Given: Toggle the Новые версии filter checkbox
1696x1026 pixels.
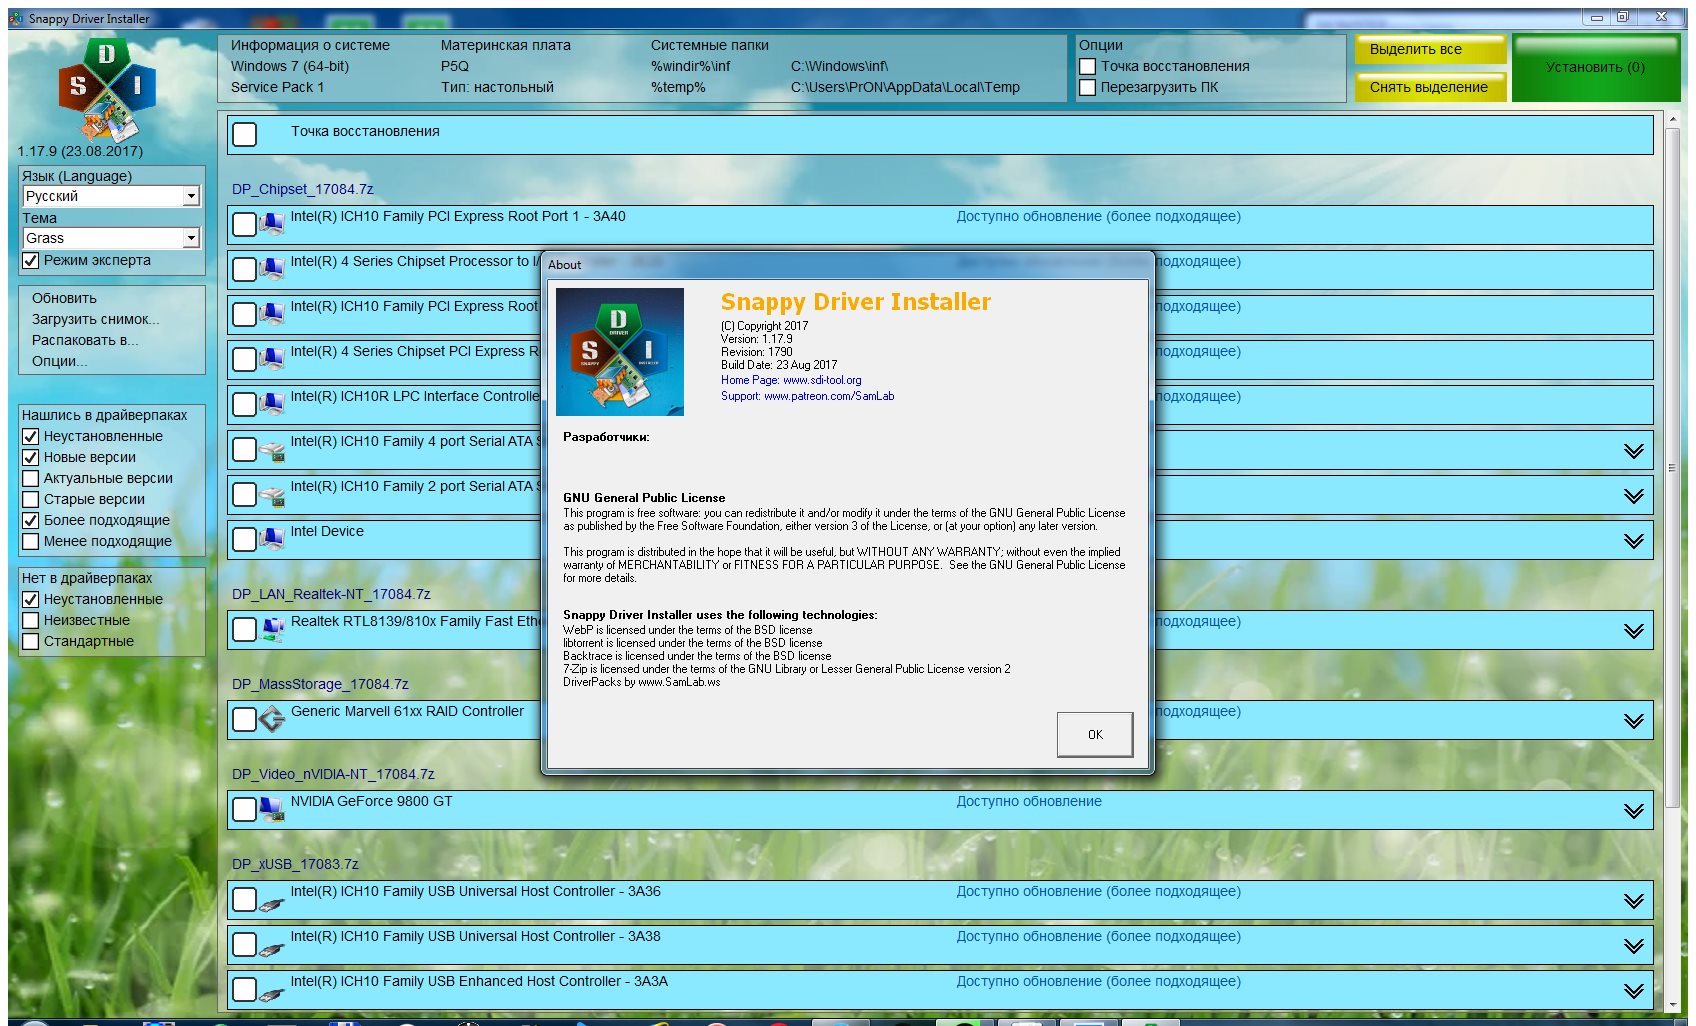Looking at the screenshot, I should coord(30,457).
